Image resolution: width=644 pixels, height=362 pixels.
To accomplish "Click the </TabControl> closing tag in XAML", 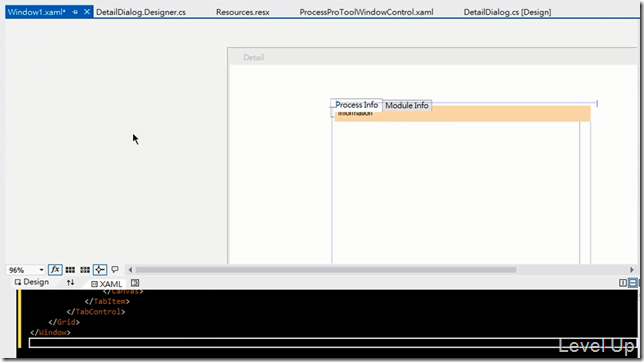I will click(x=96, y=311).
